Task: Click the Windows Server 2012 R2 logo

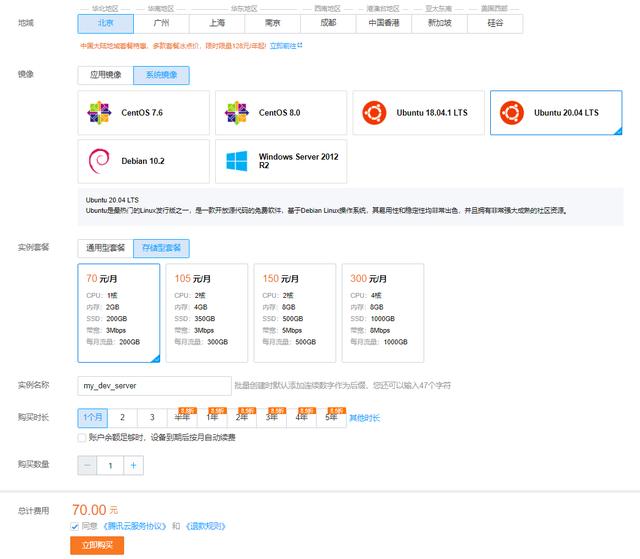Action: pos(237,161)
